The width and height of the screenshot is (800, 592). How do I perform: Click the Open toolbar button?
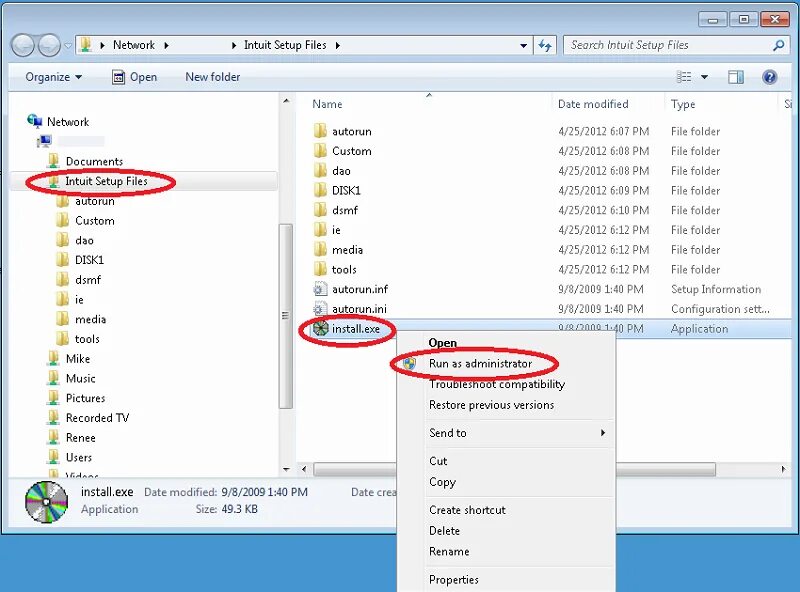click(134, 77)
